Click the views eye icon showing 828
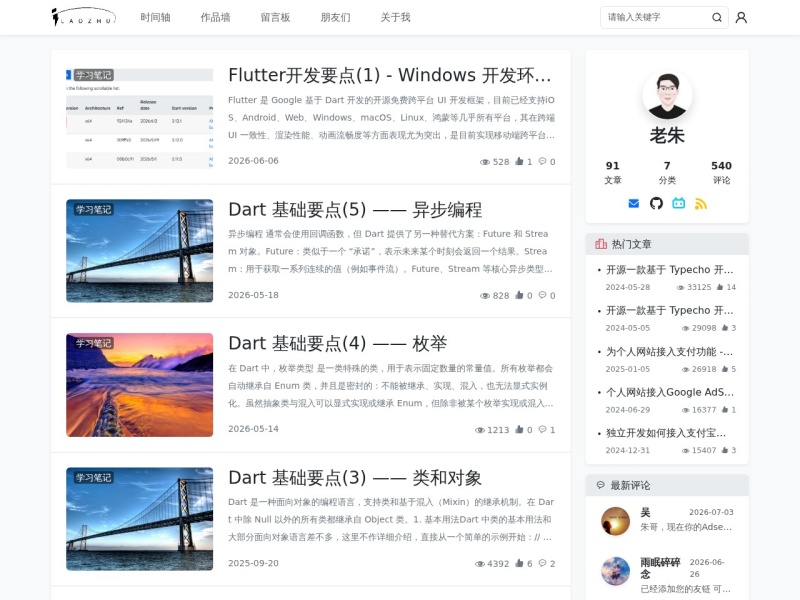800x600 pixels. click(485, 295)
